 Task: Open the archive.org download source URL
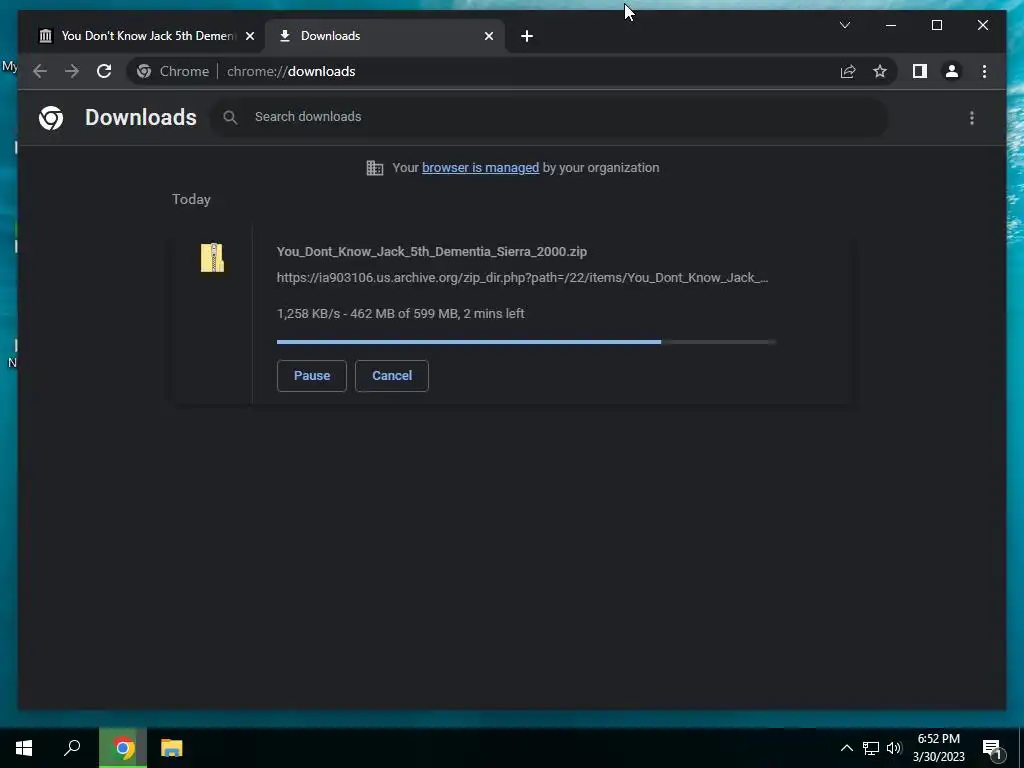tap(522, 278)
